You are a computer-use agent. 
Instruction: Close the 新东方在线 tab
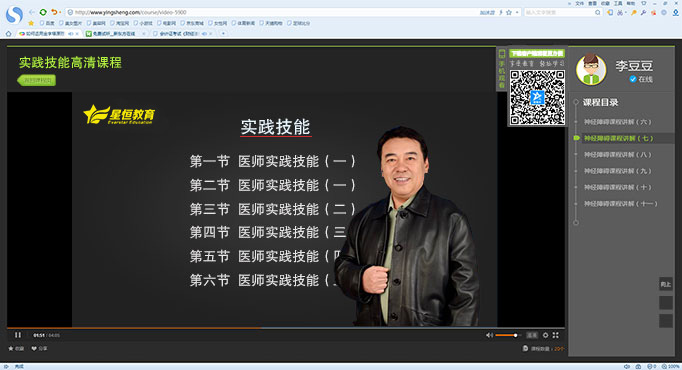click(x=144, y=33)
